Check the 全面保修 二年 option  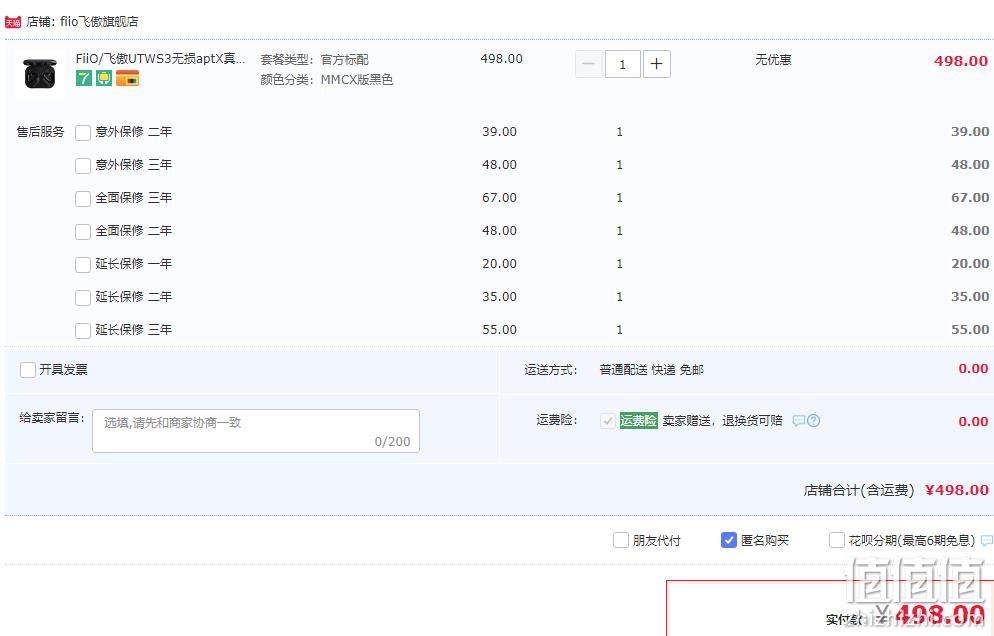pos(83,231)
